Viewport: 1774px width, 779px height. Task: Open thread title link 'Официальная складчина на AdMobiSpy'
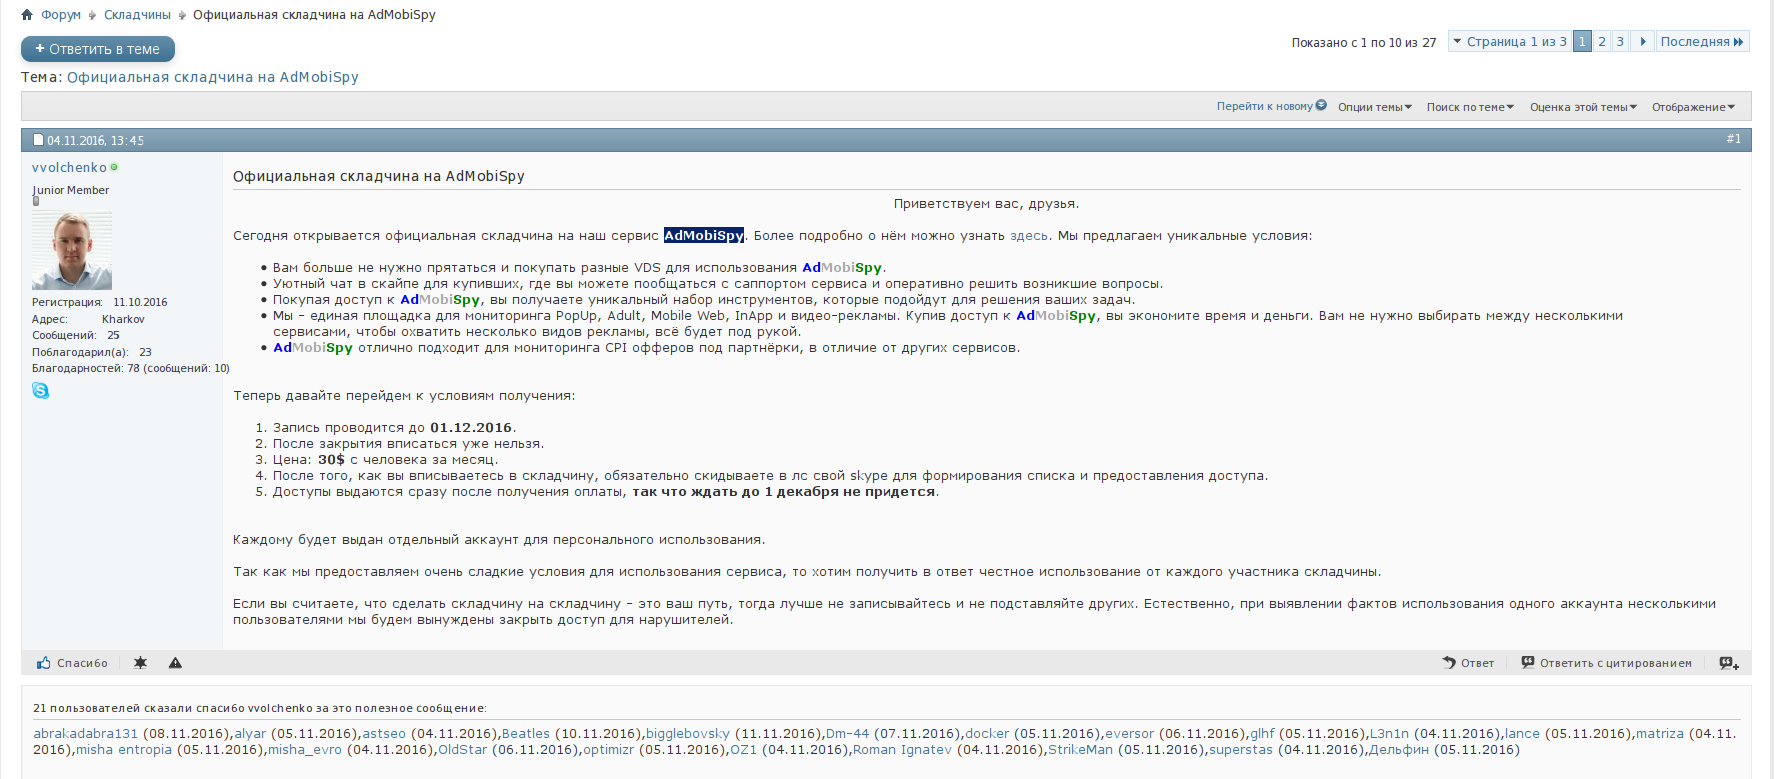(213, 77)
